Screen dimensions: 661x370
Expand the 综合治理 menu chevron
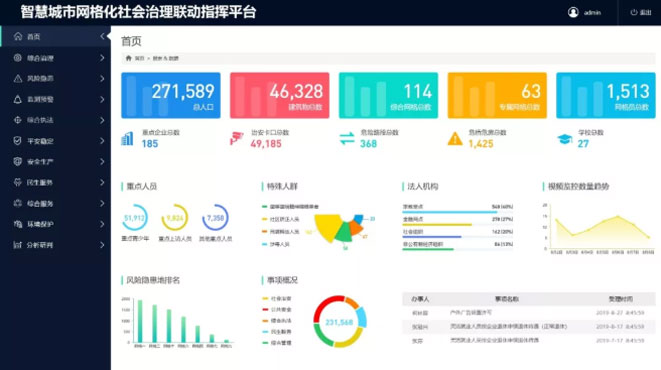(x=102, y=58)
